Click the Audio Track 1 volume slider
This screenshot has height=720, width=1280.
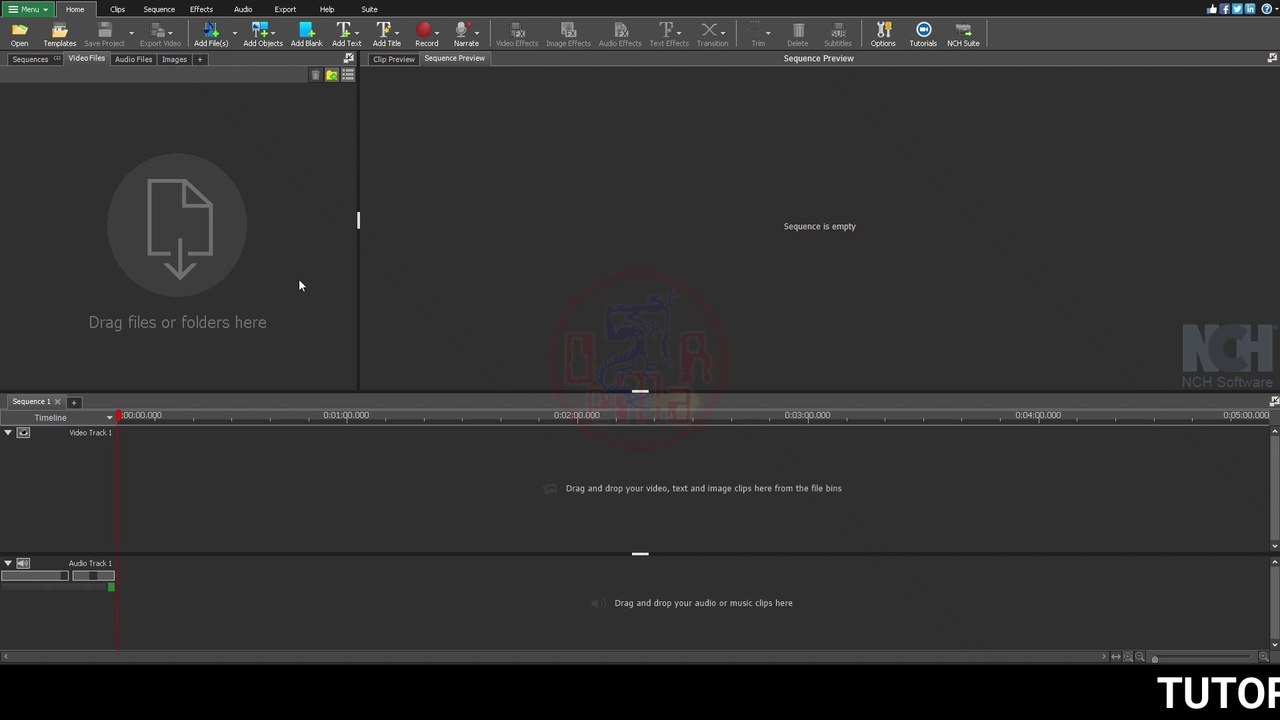[x=34, y=576]
